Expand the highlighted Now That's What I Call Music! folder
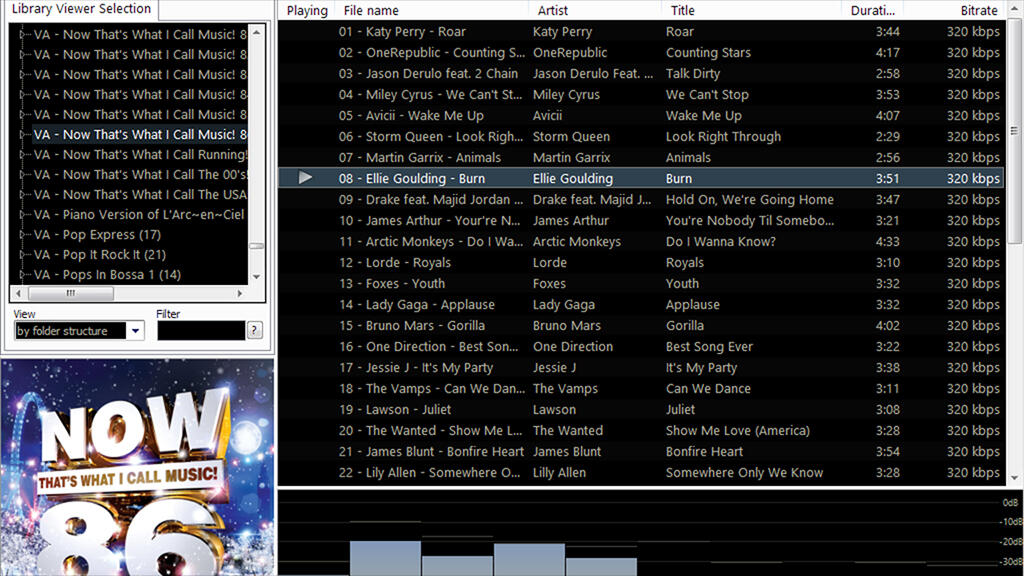The height and width of the screenshot is (576, 1024). pyautogui.click(x=22, y=135)
